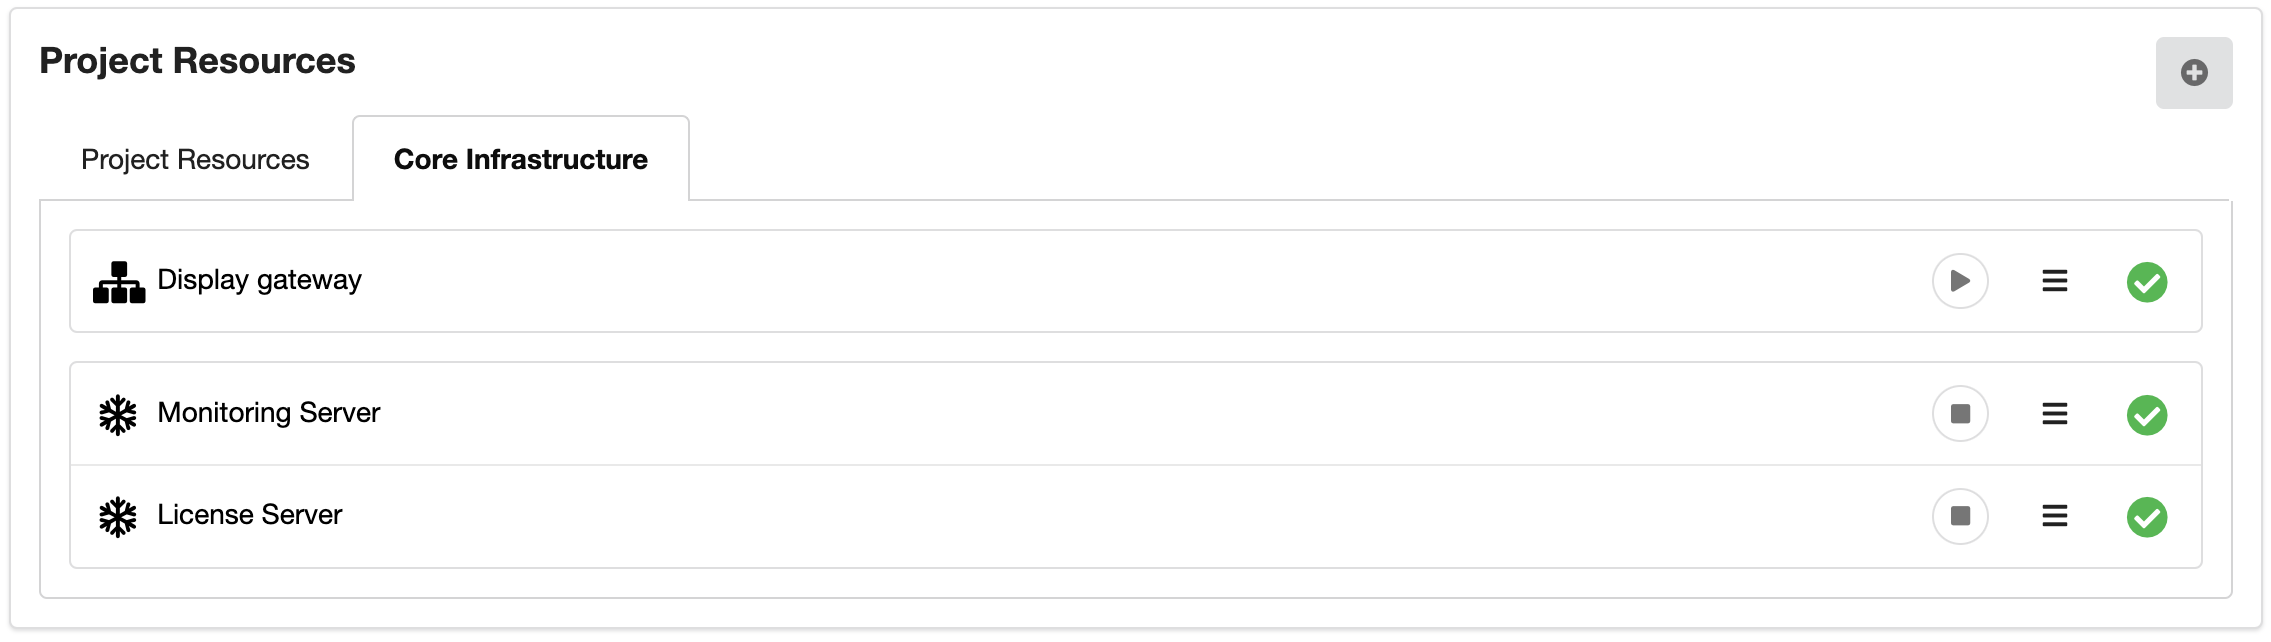The image size is (2271, 642).
Task: Click empty area of Display gateway row
Action: click(x=1100, y=281)
